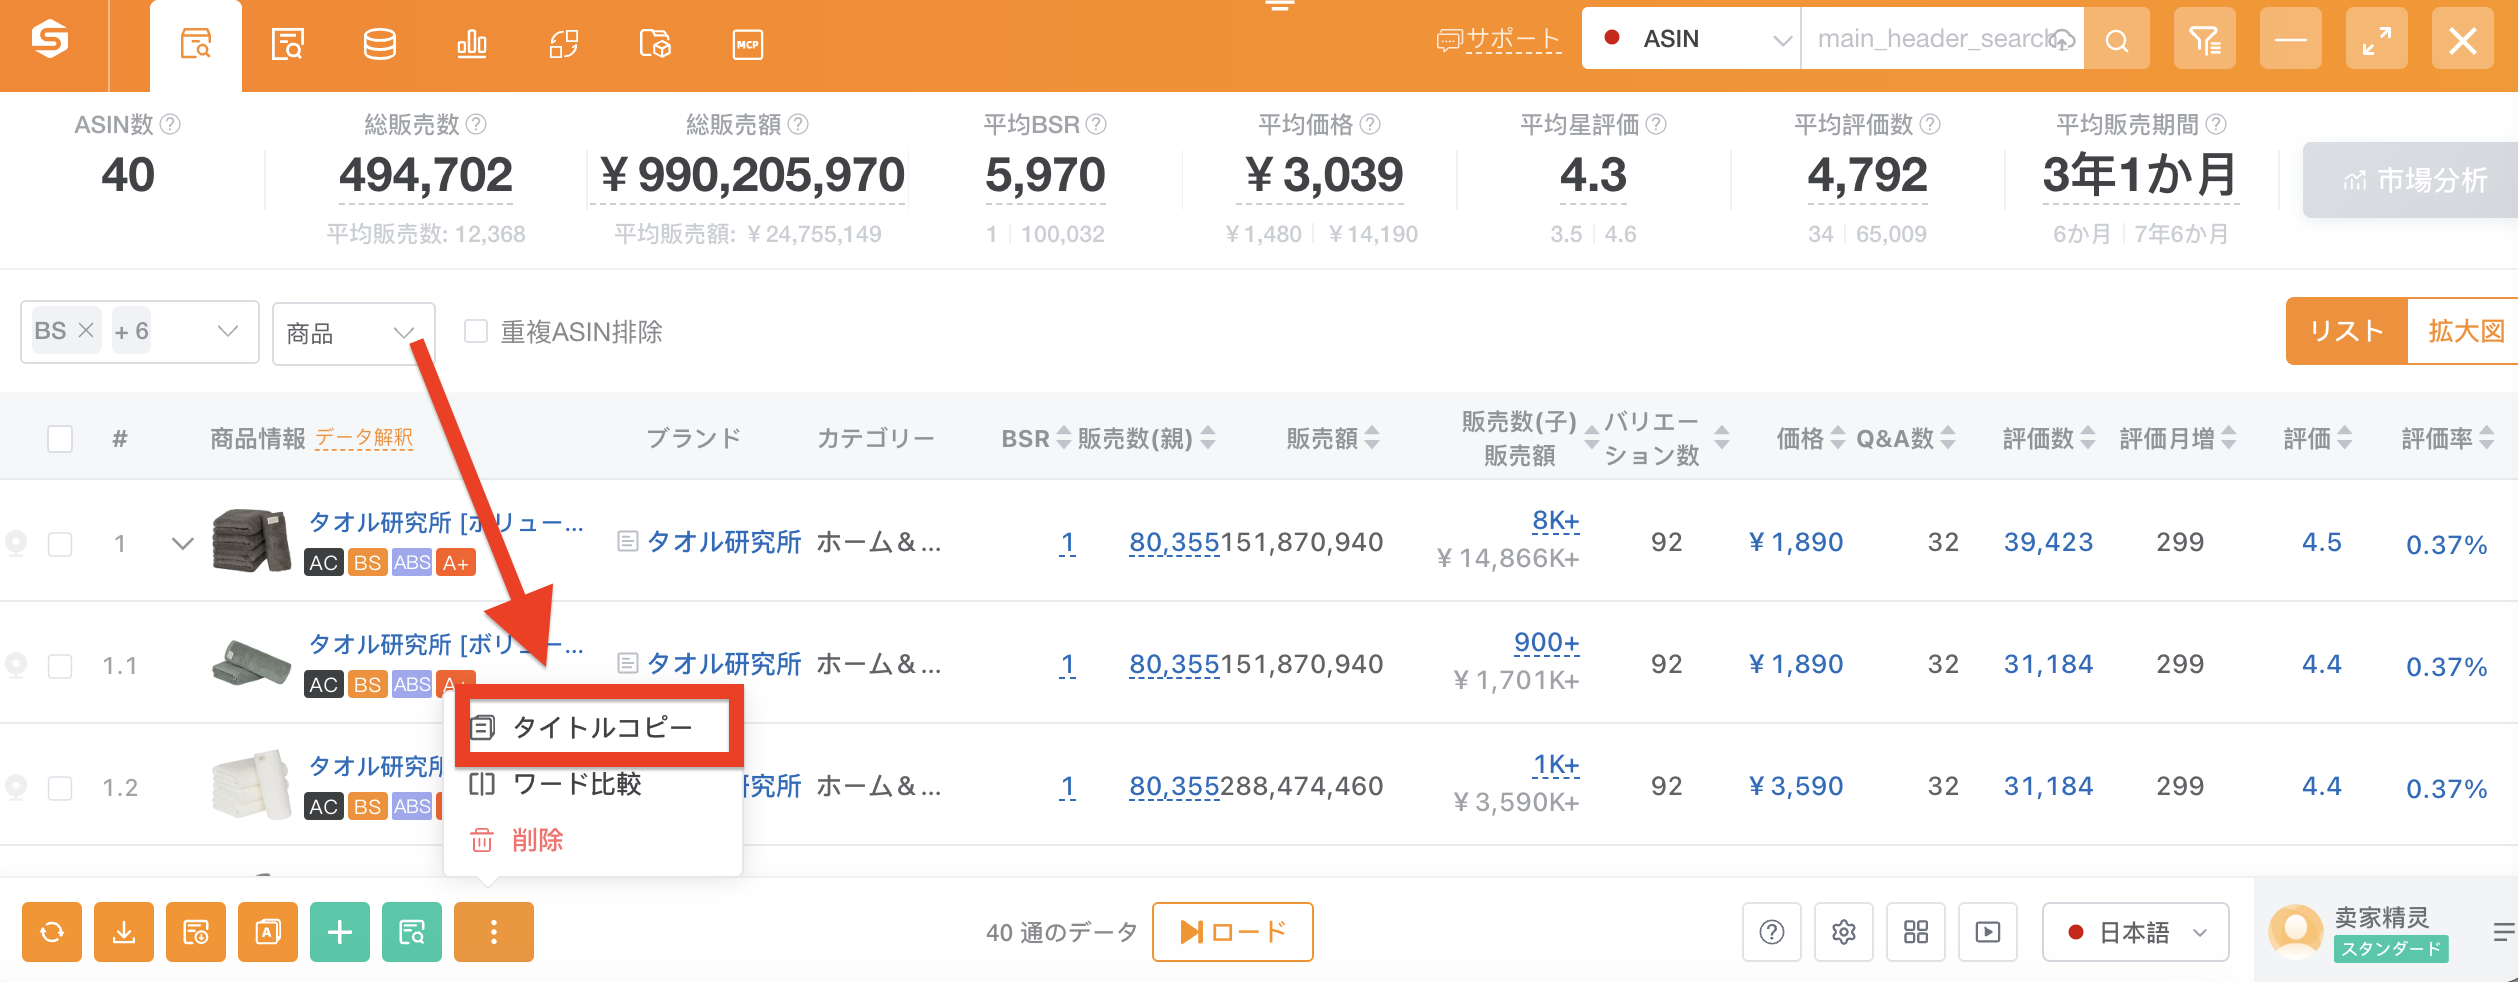Click the ロード button

(x=1232, y=932)
